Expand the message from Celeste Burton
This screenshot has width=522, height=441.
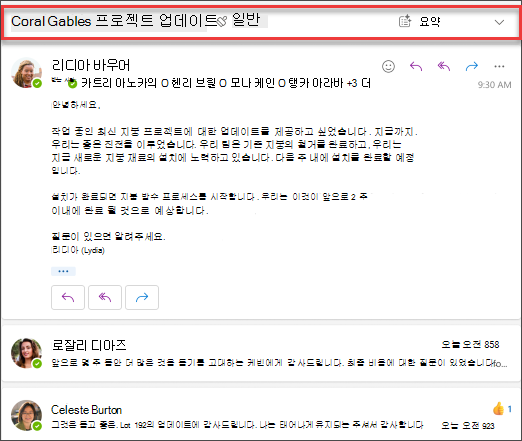(x=261, y=415)
